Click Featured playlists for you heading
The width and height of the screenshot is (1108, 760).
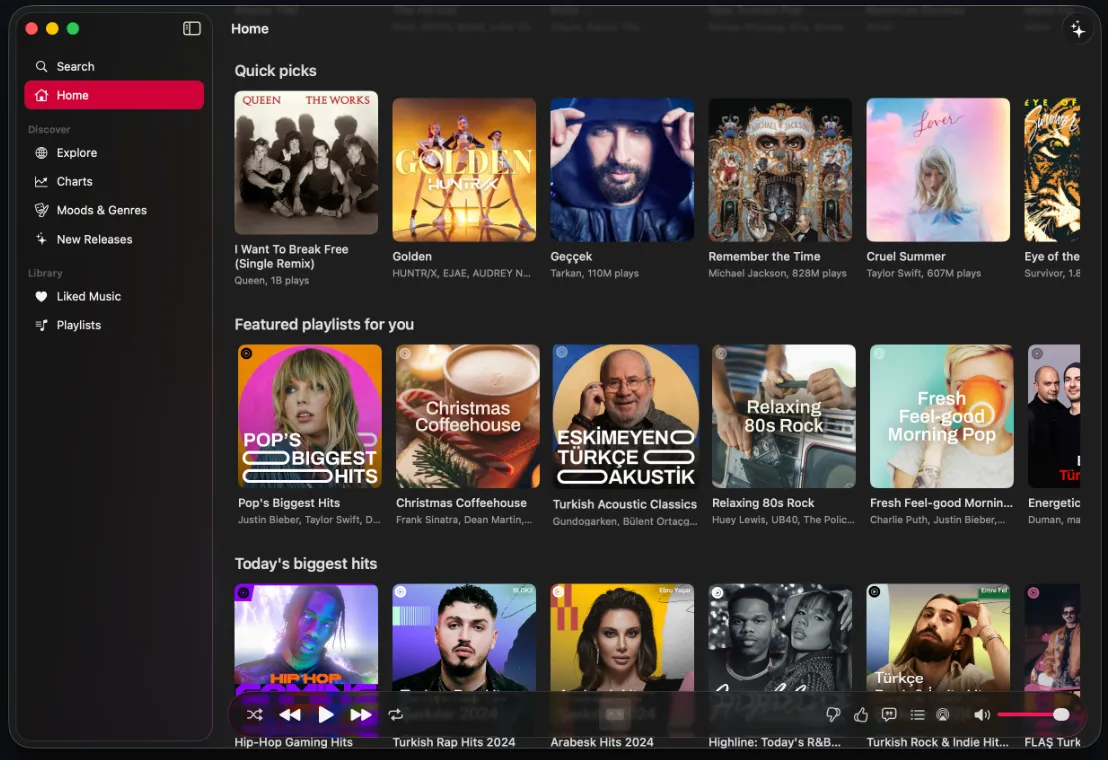[324, 324]
